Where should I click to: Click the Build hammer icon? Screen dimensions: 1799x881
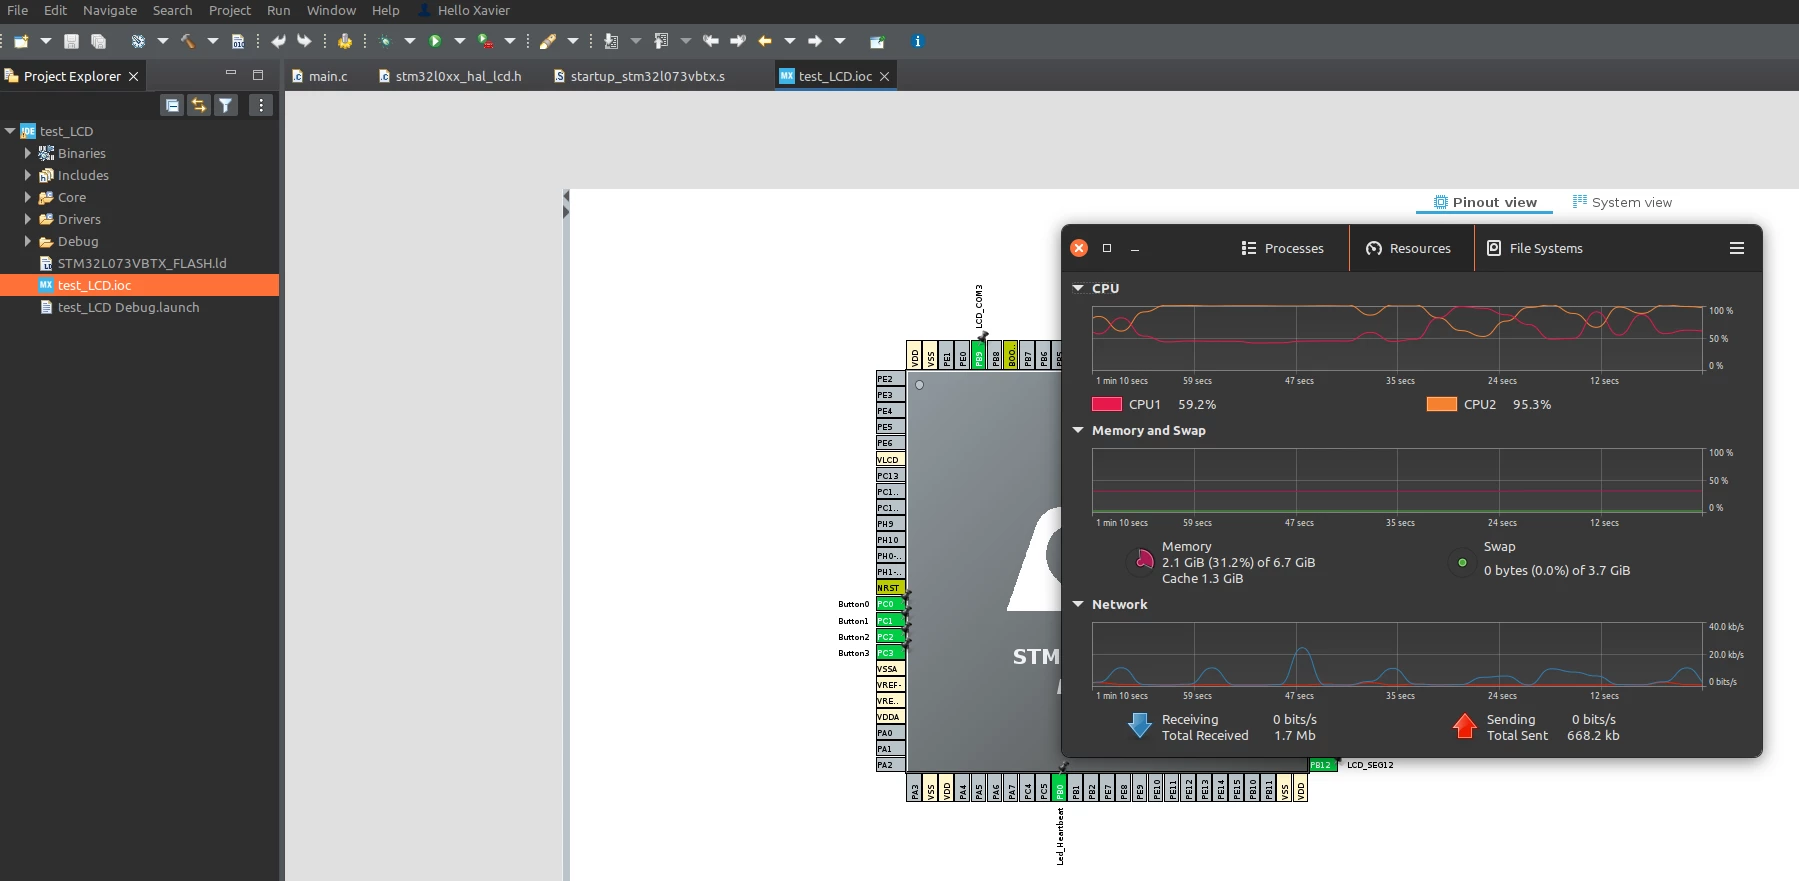(187, 41)
